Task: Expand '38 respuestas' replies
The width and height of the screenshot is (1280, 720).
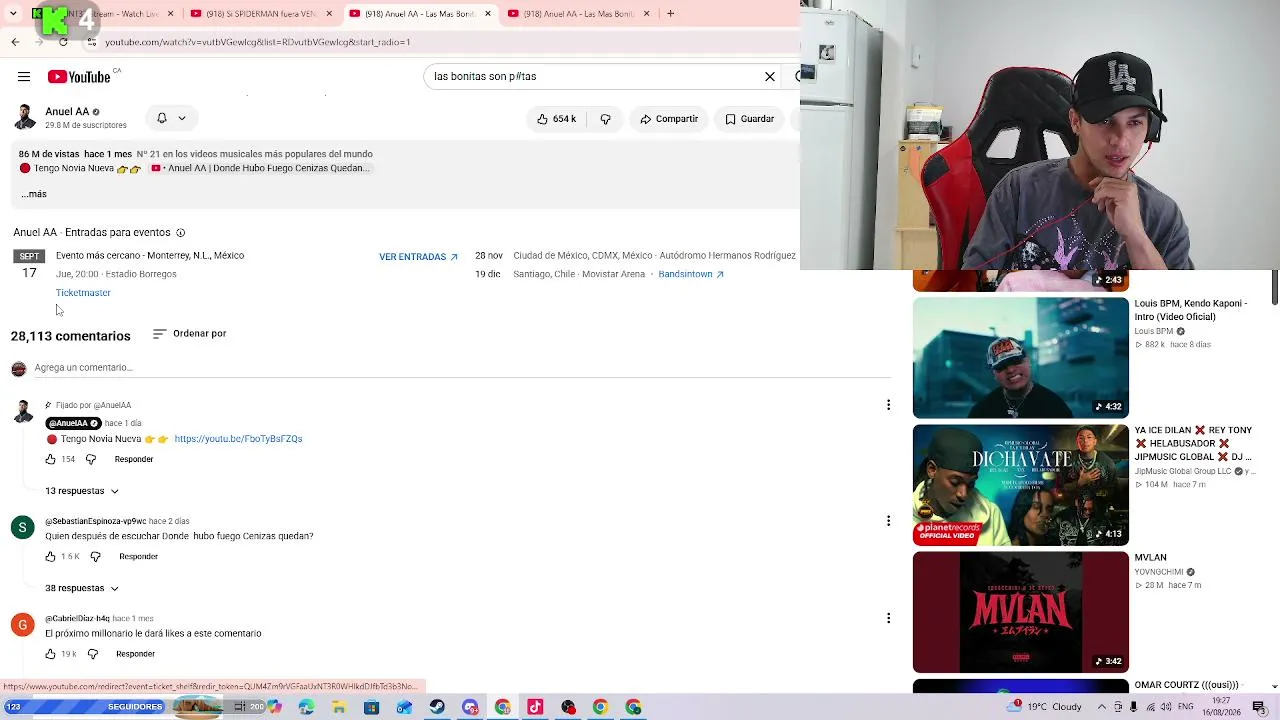Action: [82, 588]
